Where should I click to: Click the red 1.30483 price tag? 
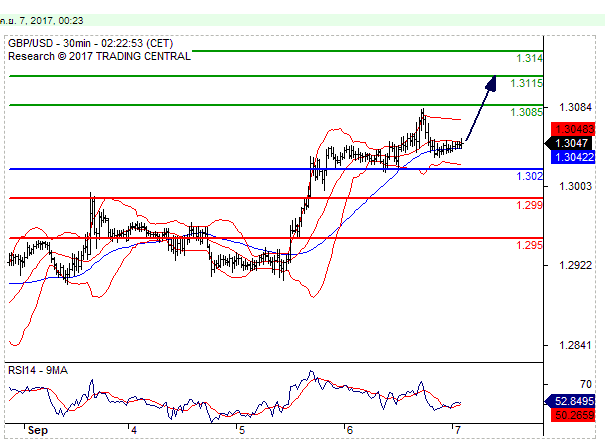[573, 129]
